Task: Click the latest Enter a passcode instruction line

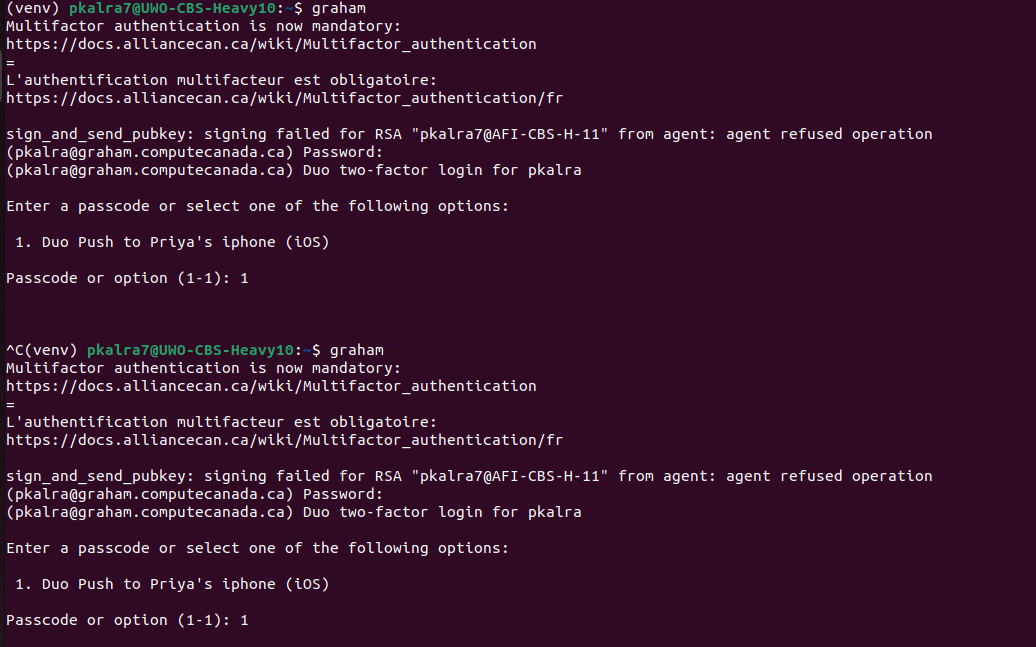Action: [257, 548]
